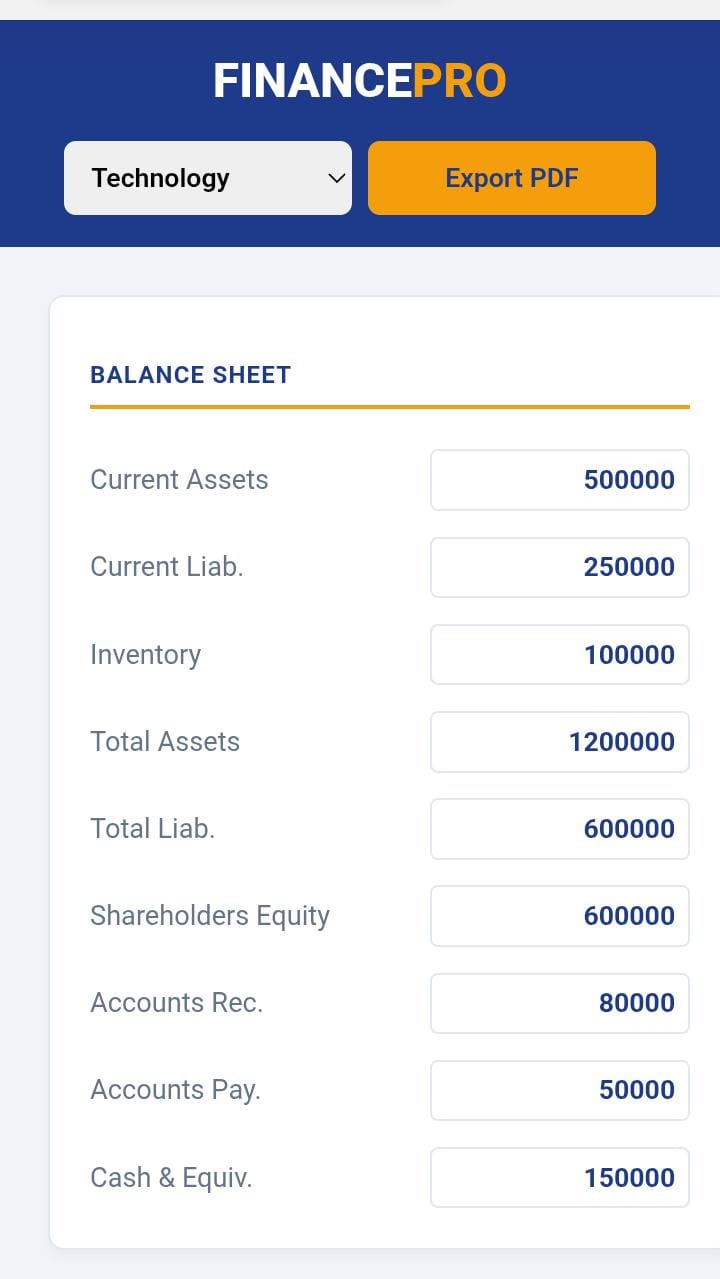Click into the Accounts Pay. field
The image size is (720, 1279).
click(559, 1090)
